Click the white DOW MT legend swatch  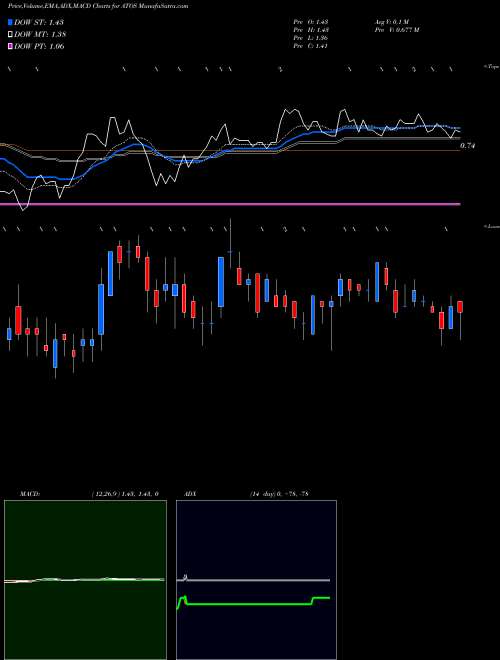[11, 34]
